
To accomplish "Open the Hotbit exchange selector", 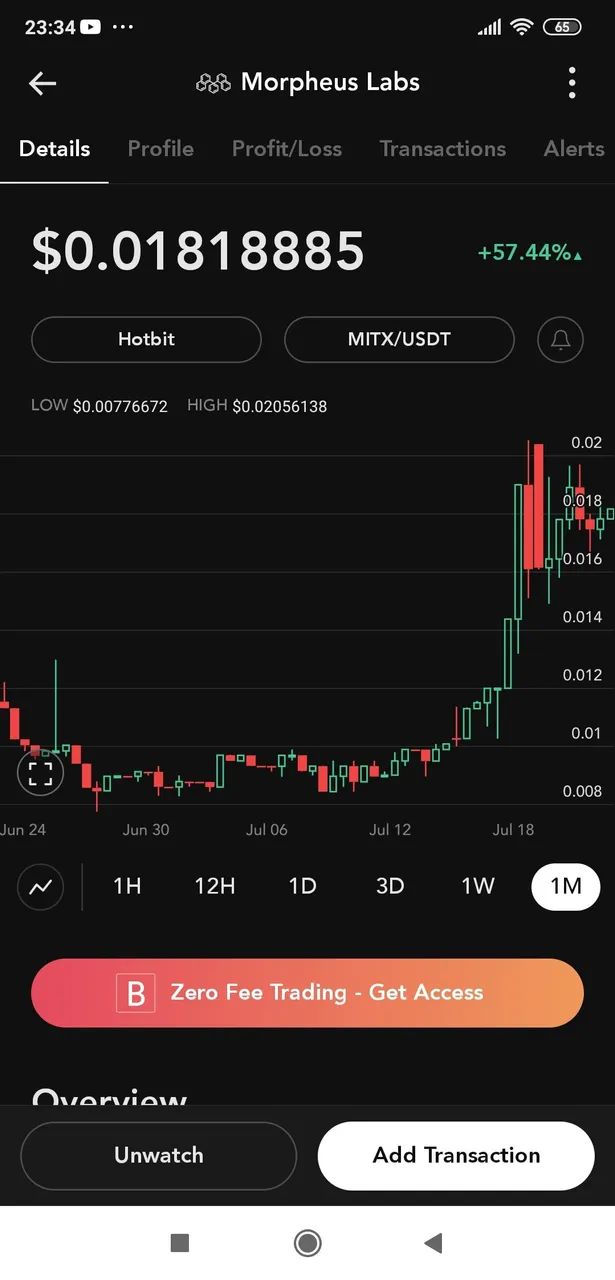I will click(x=146, y=339).
